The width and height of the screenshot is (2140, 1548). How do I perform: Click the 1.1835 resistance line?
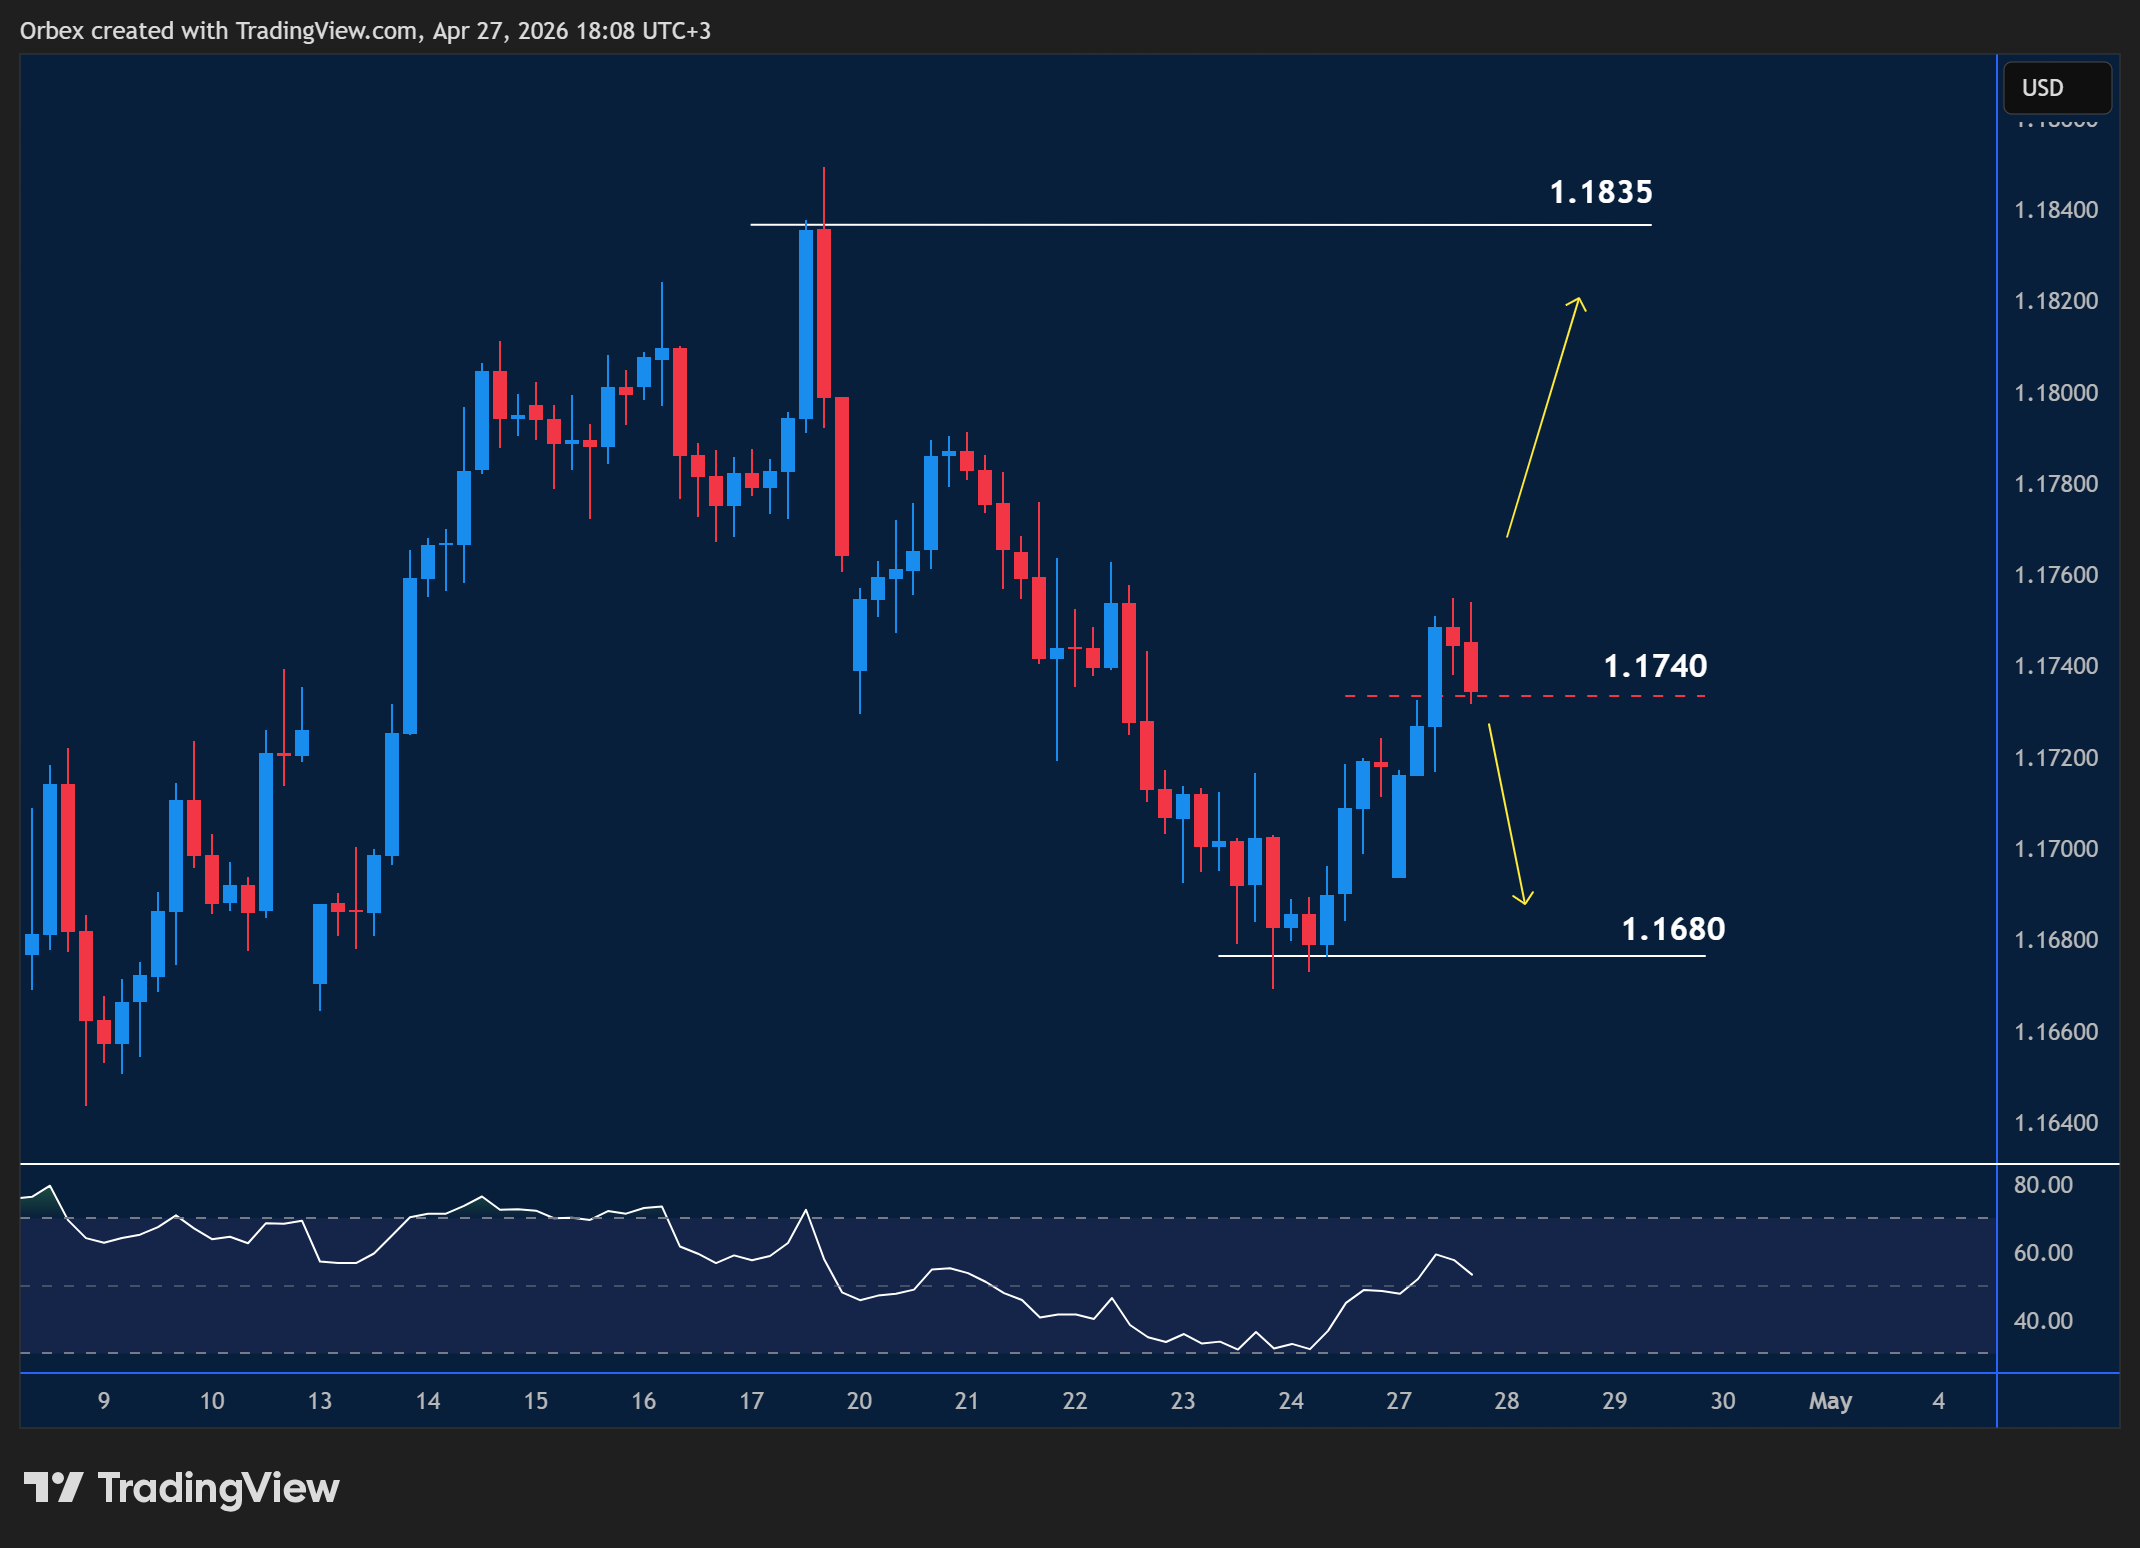pos(1200,225)
